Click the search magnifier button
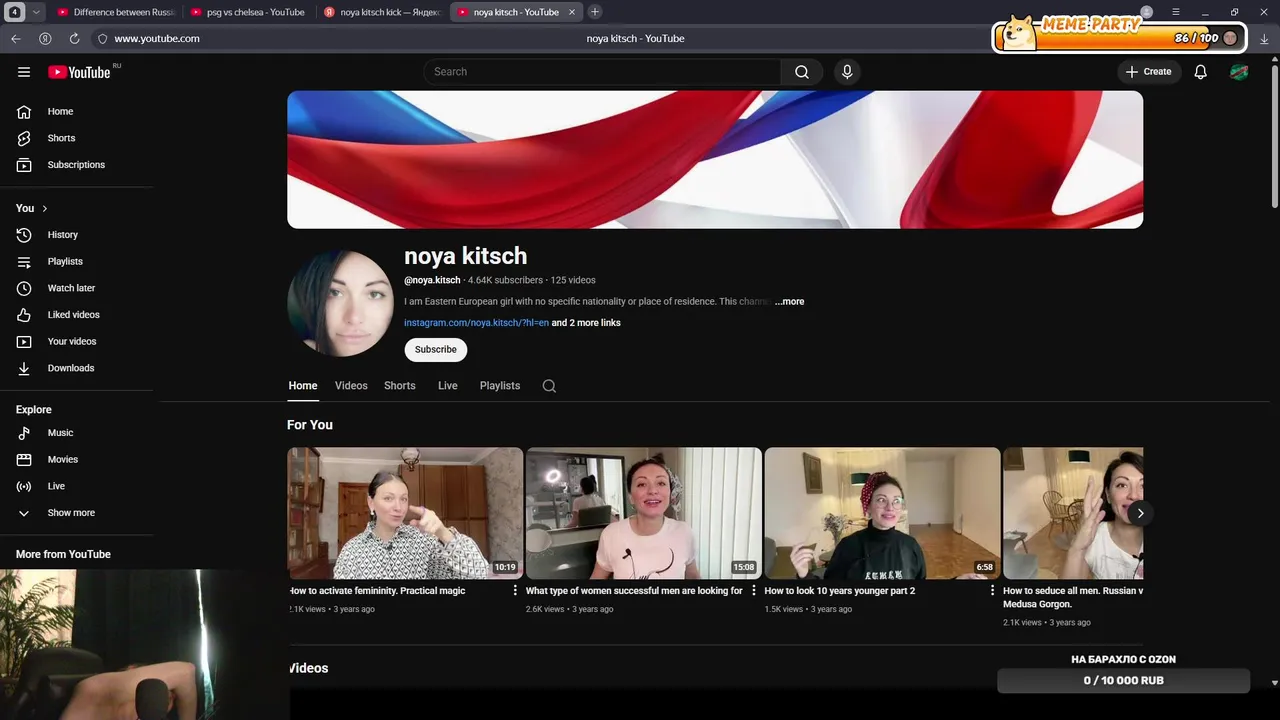Viewport: 1280px width, 720px height. point(802,72)
